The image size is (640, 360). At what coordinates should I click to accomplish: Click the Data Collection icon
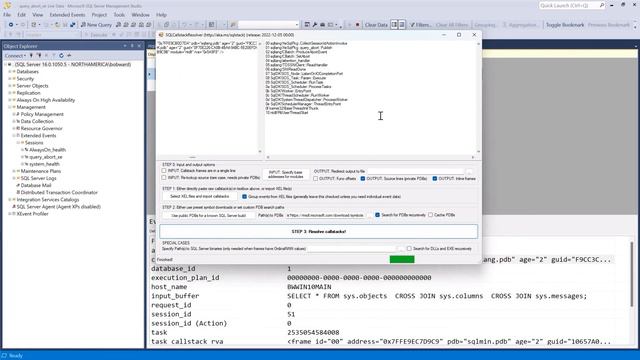[18, 122]
